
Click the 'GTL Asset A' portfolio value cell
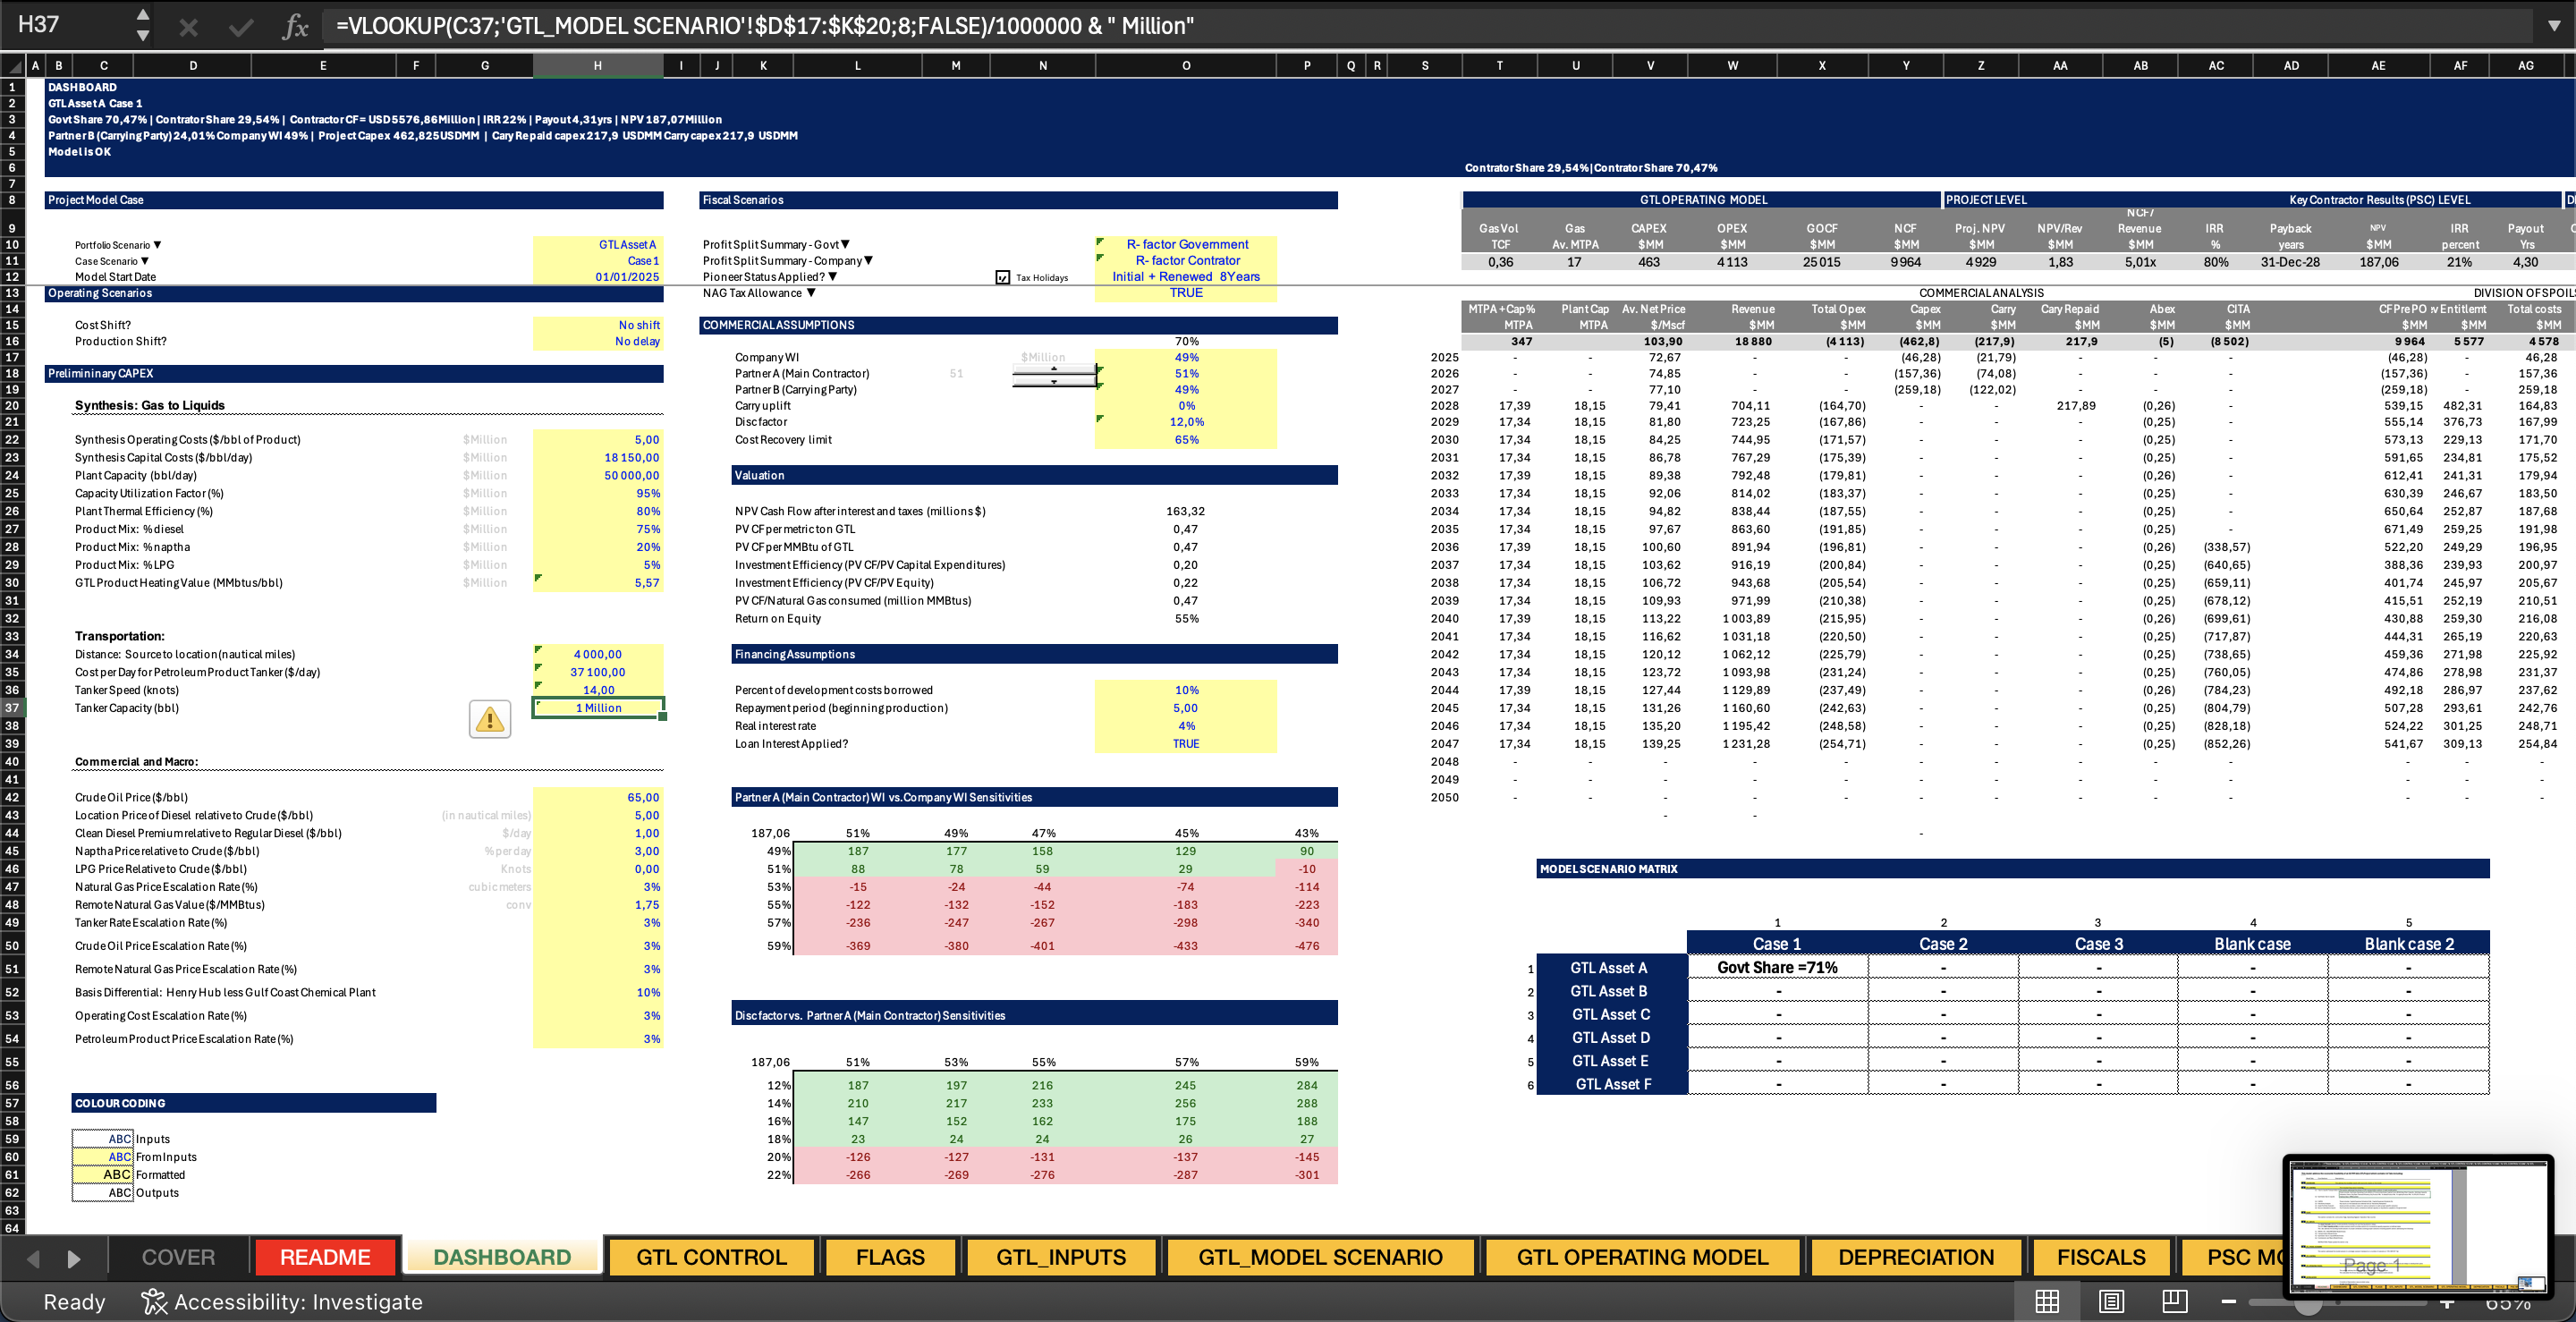pyautogui.click(x=597, y=245)
